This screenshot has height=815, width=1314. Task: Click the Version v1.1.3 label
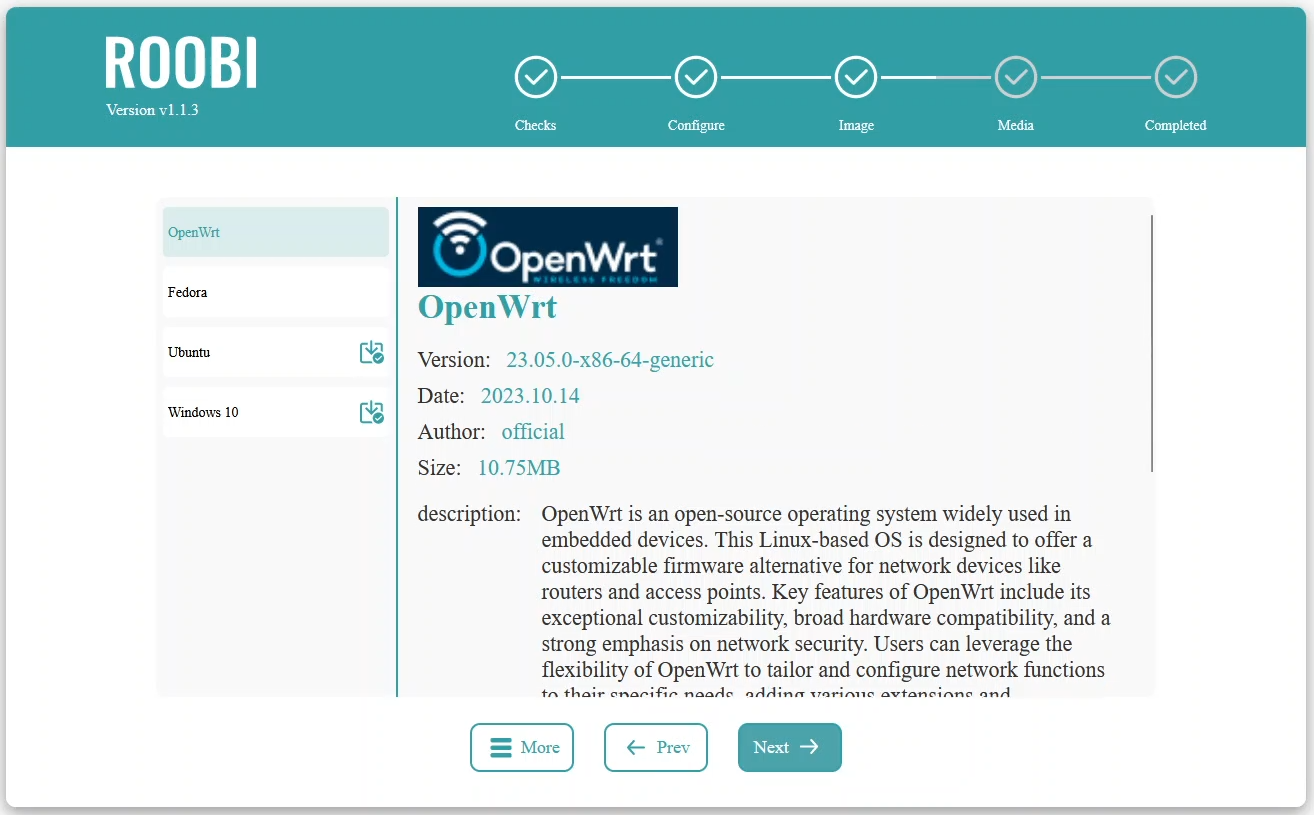click(x=152, y=110)
